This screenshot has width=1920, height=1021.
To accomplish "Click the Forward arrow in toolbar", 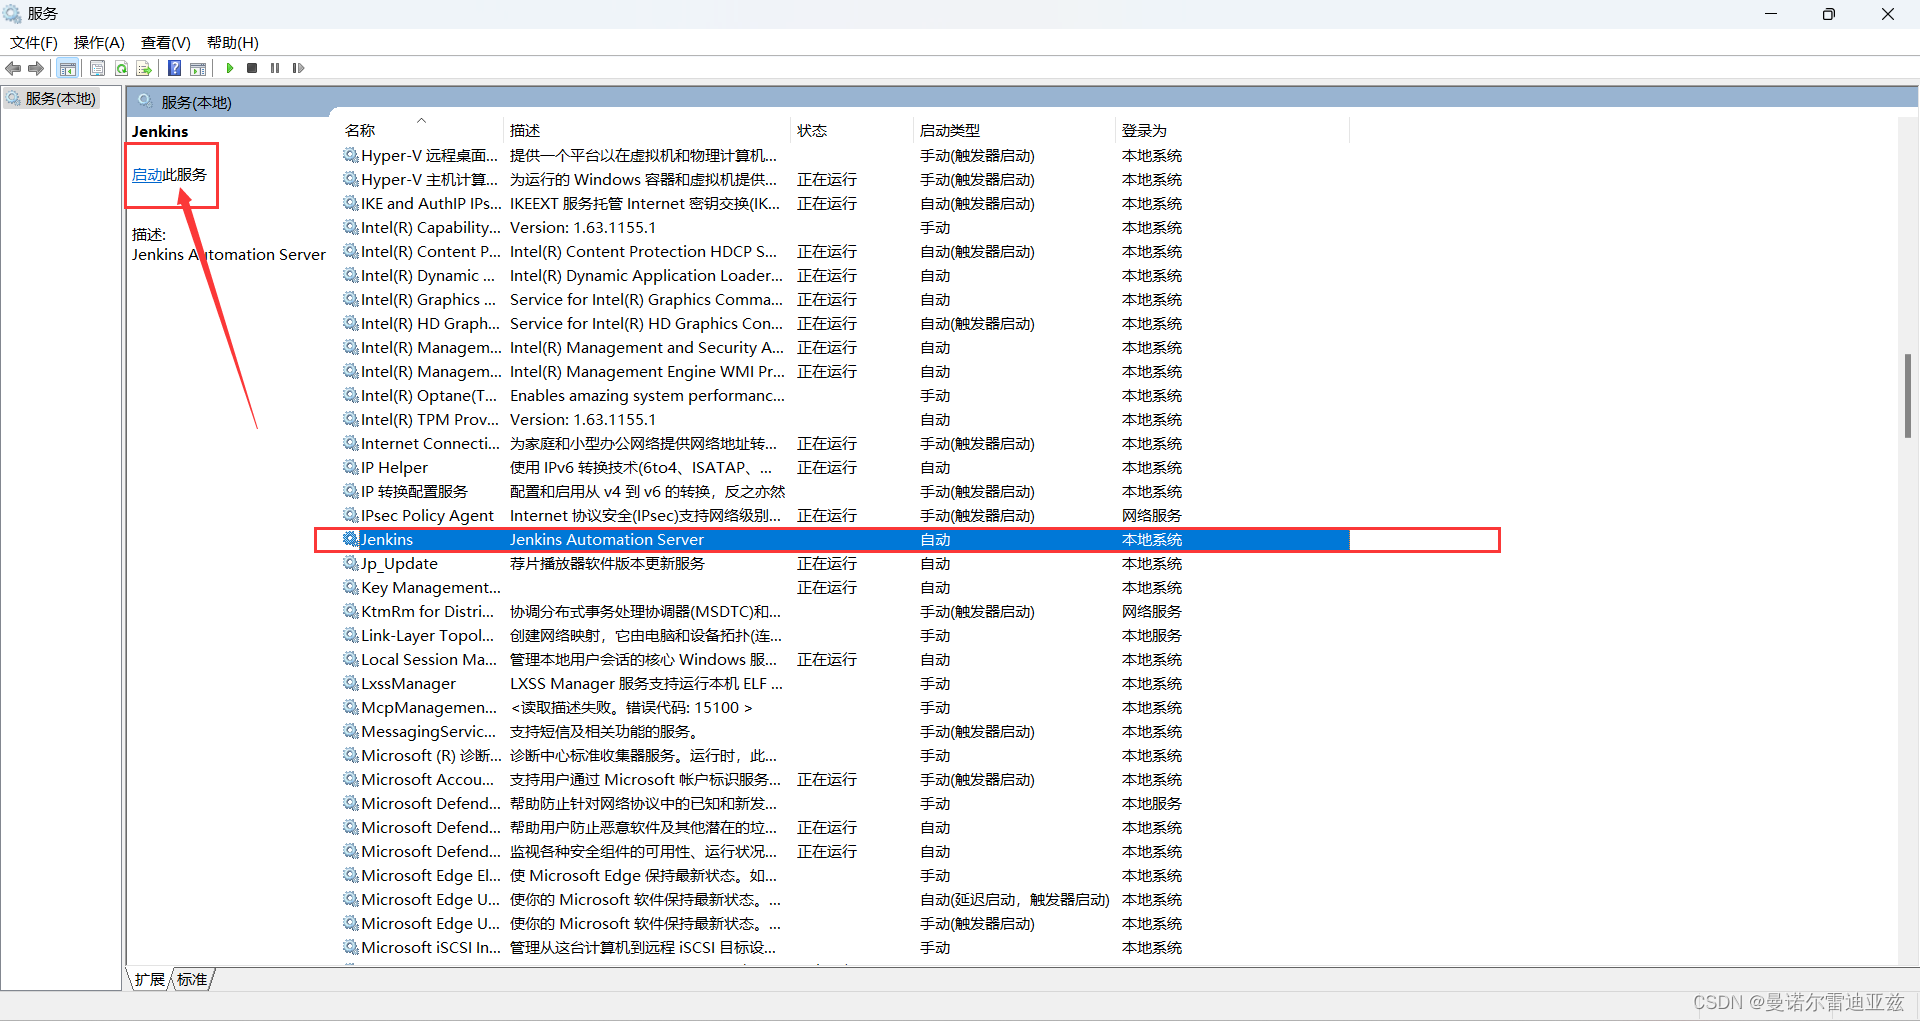I will (x=36, y=68).
